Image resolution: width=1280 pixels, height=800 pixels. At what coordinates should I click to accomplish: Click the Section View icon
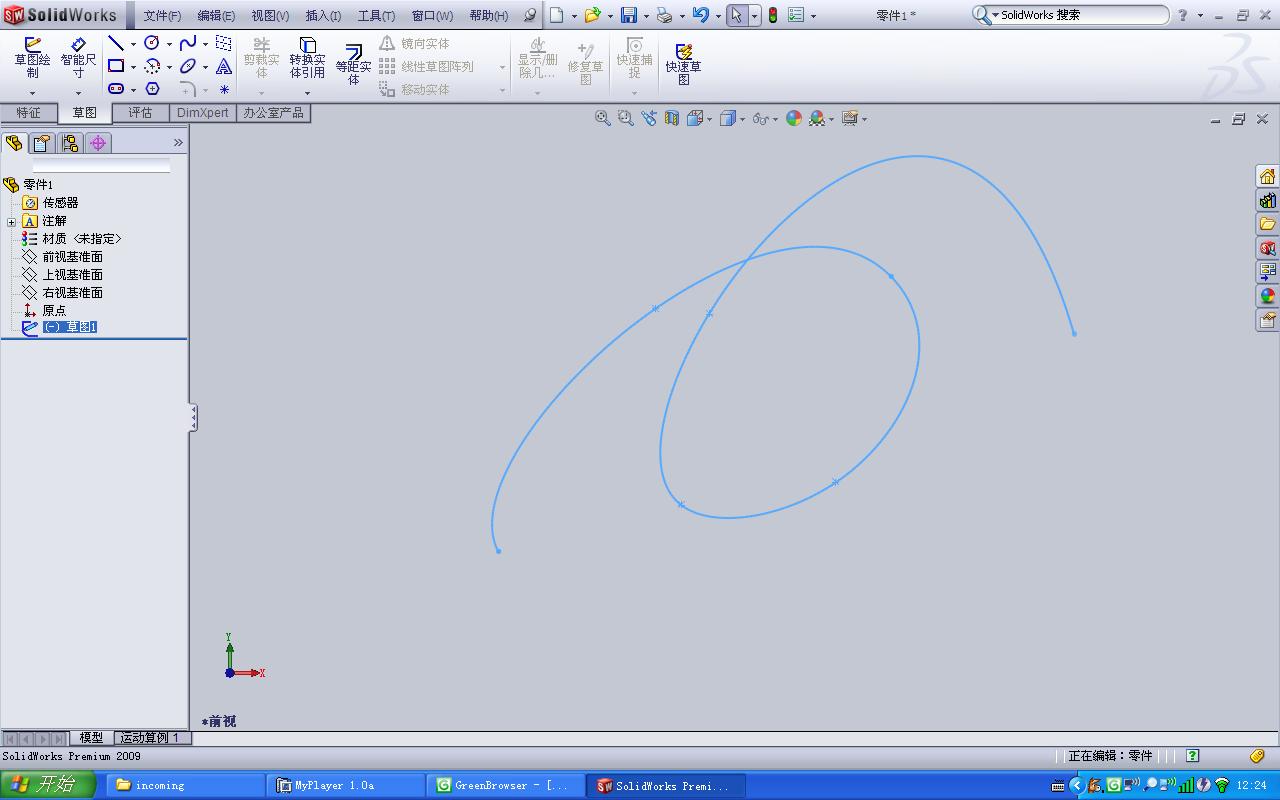click(x=672, y=118)
